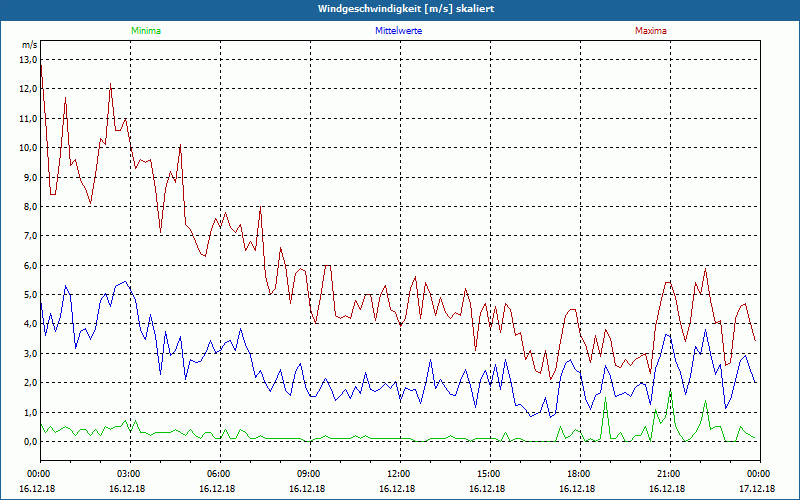800x500 pixels.
Task: Click the 13,0 value on the y-axis
Action: tap(29, 60)
